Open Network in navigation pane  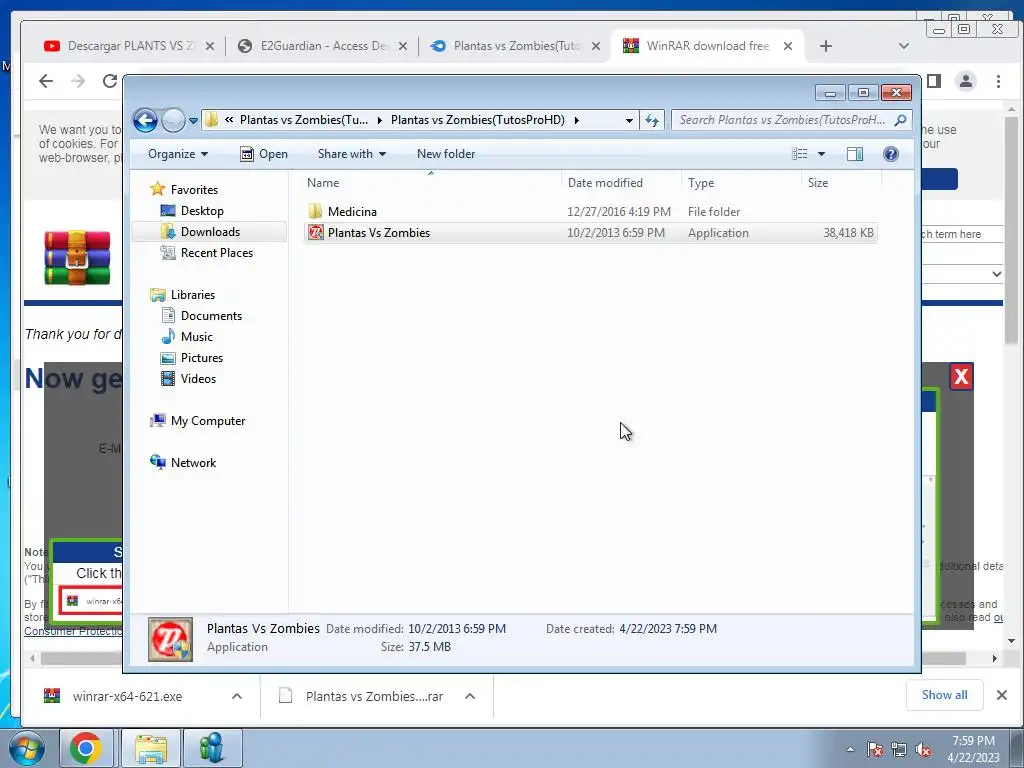point(193,462)
